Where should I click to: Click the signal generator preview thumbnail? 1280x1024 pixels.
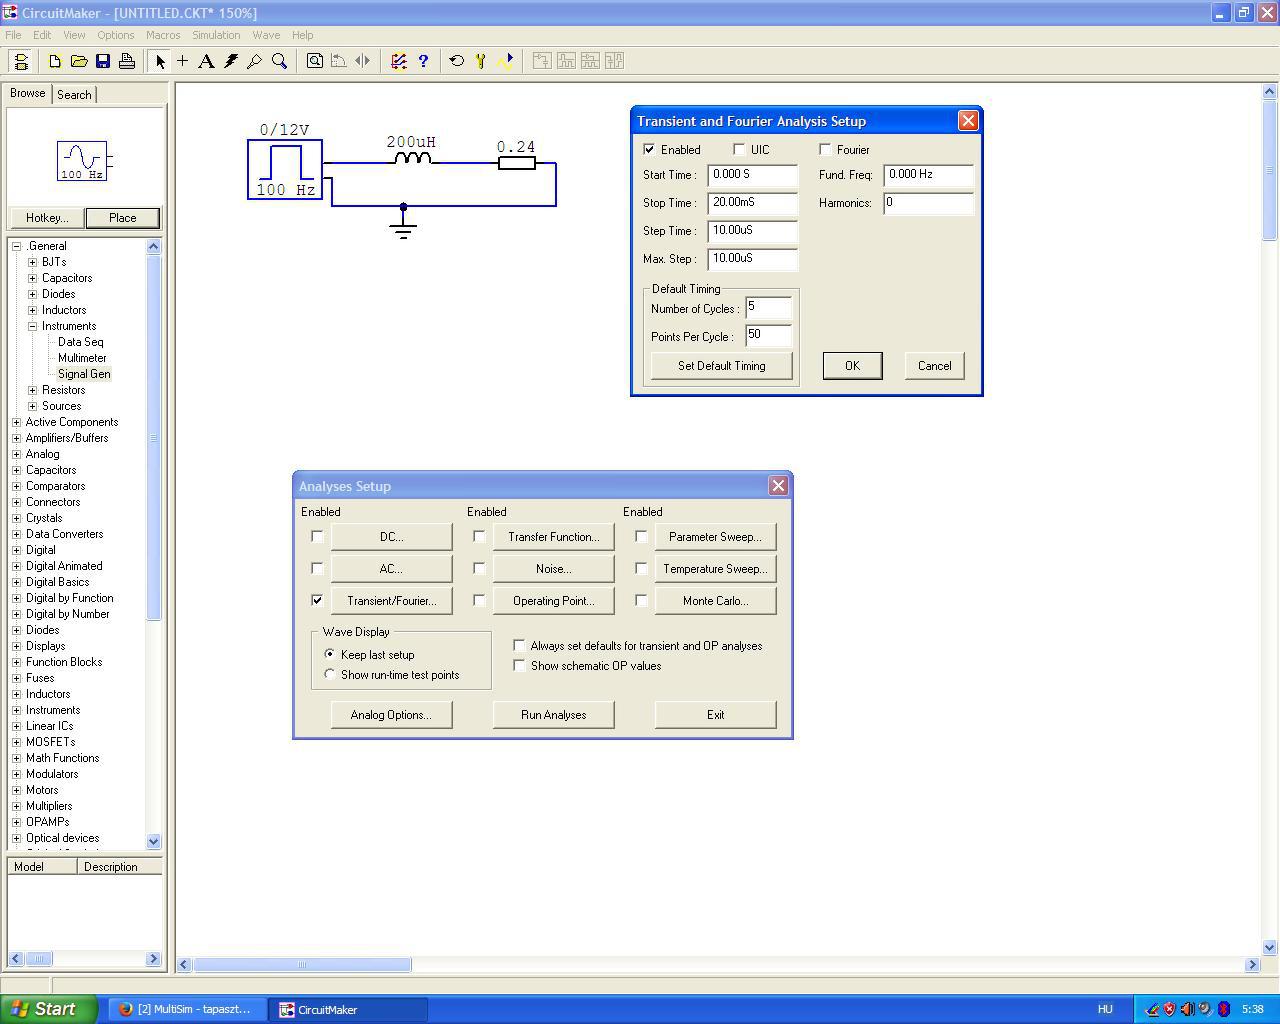click(82, 161)
